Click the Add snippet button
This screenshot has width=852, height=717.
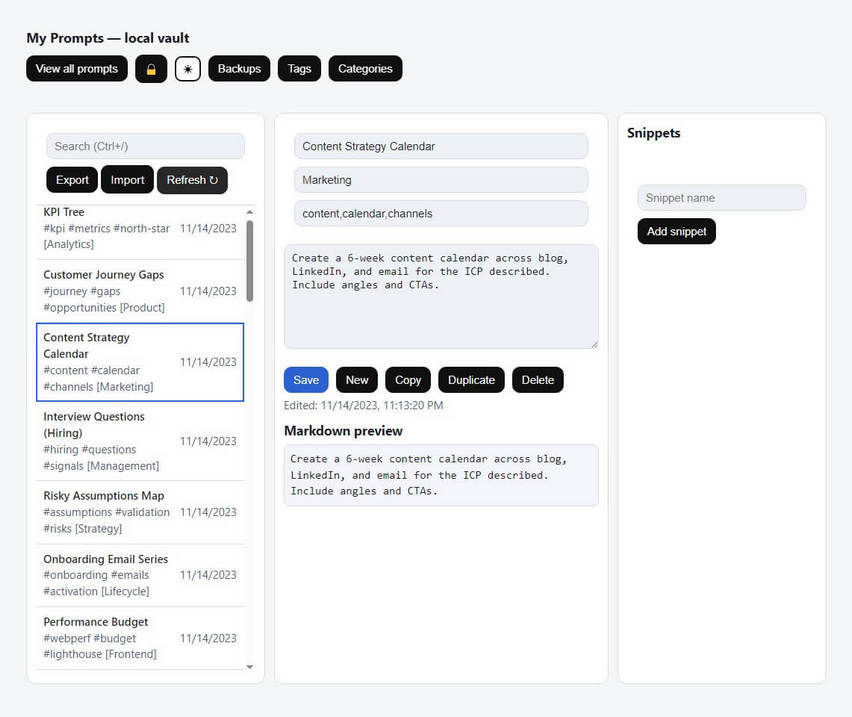(676, 231)
